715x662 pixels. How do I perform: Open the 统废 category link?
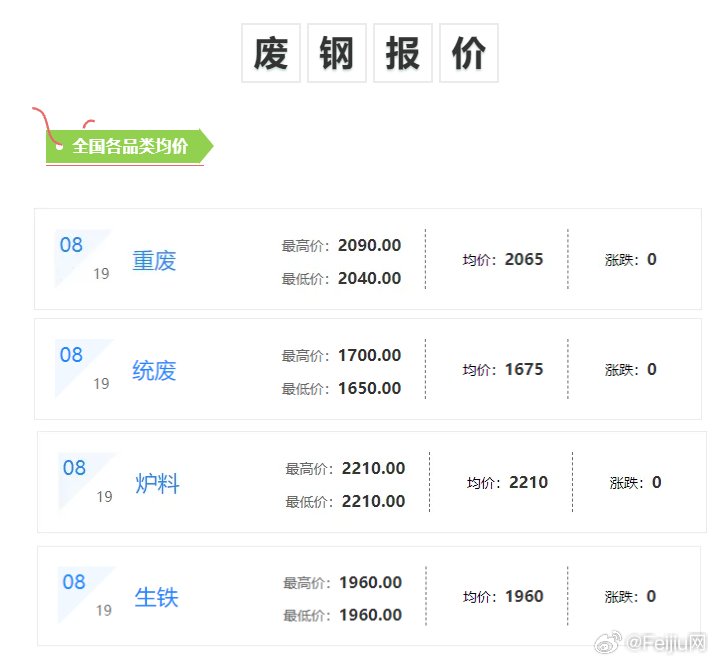coord(154,371)
